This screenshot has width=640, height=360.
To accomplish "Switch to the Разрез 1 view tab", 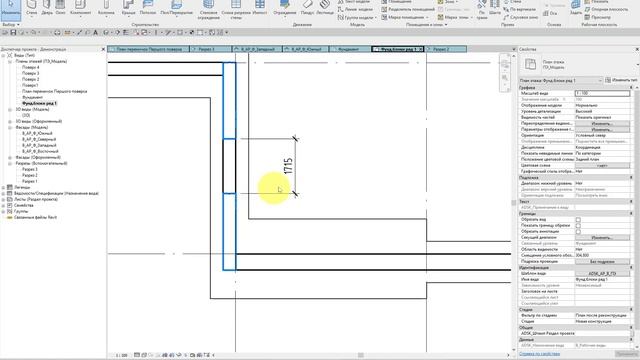I will [x=211, y=49].
